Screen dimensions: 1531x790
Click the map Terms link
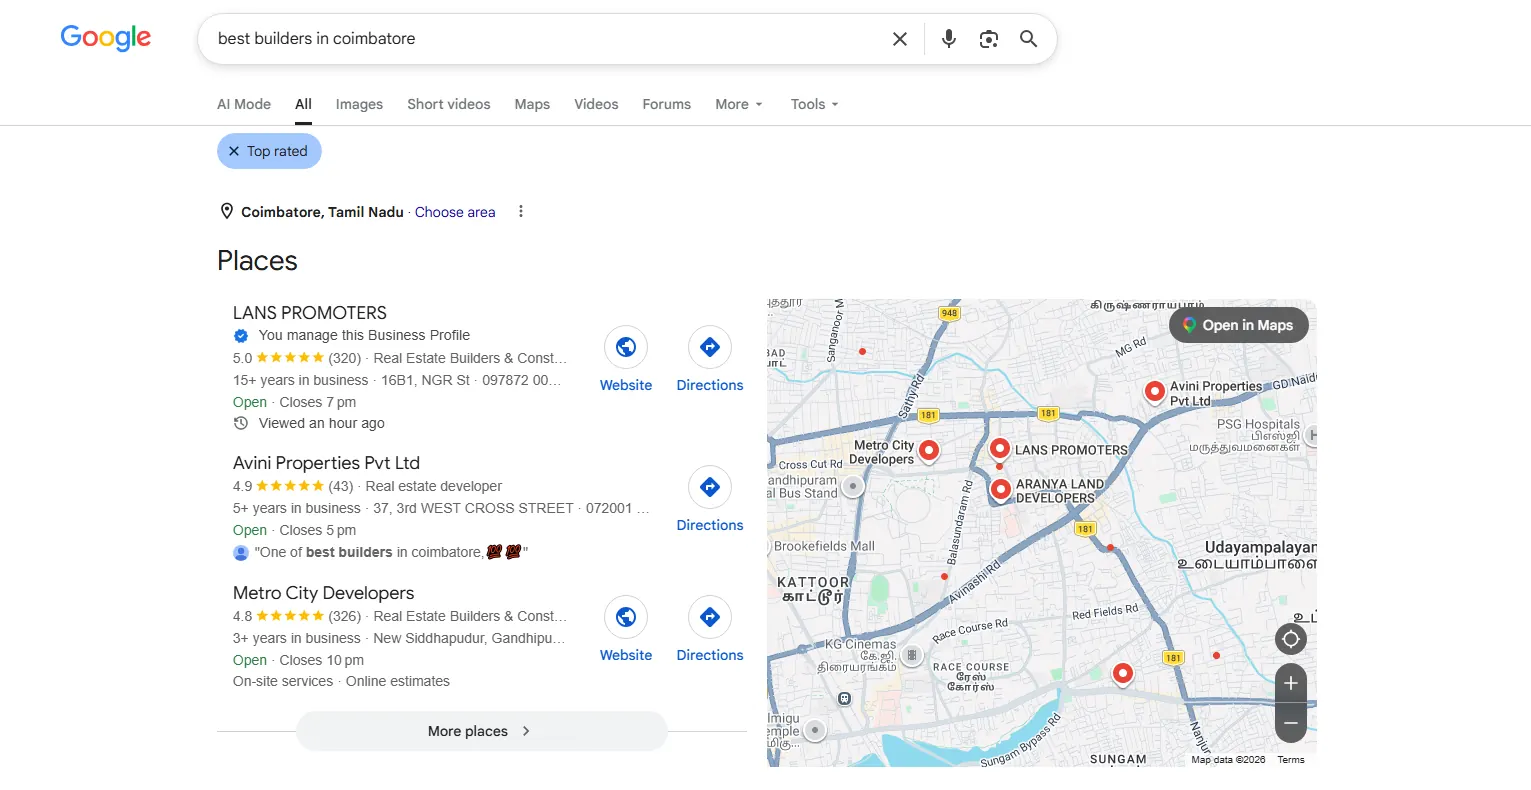[1291, 760]
